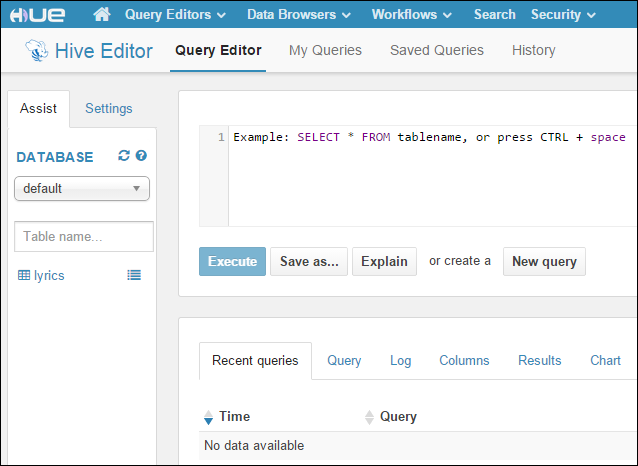Expand the Security menu
This screenshot has width=638, height=466.
click(563, 15)
